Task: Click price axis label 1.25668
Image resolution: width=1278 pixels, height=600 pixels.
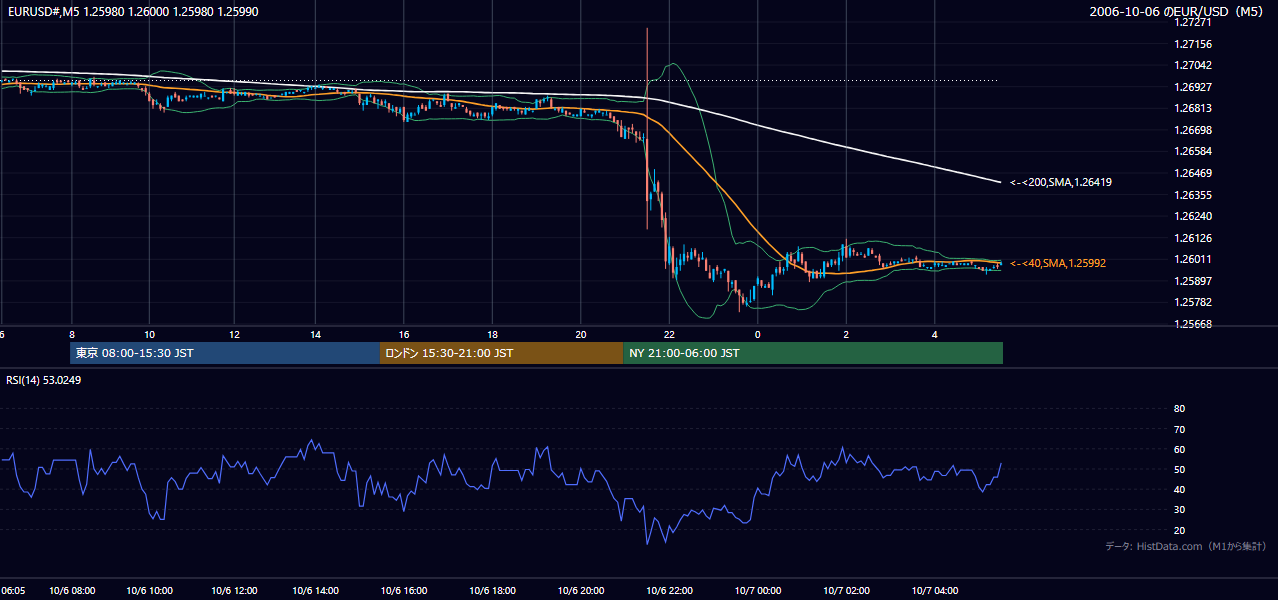Action: (1194, 324)
